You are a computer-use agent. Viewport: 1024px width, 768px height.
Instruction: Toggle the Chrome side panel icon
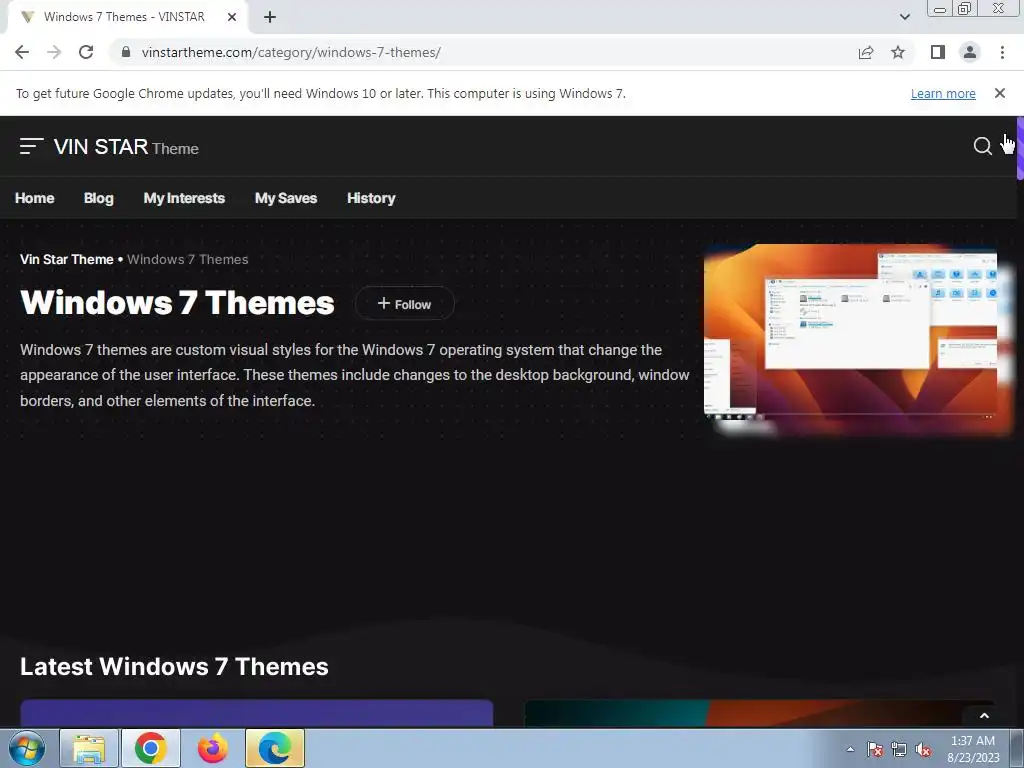click(938, 52)
